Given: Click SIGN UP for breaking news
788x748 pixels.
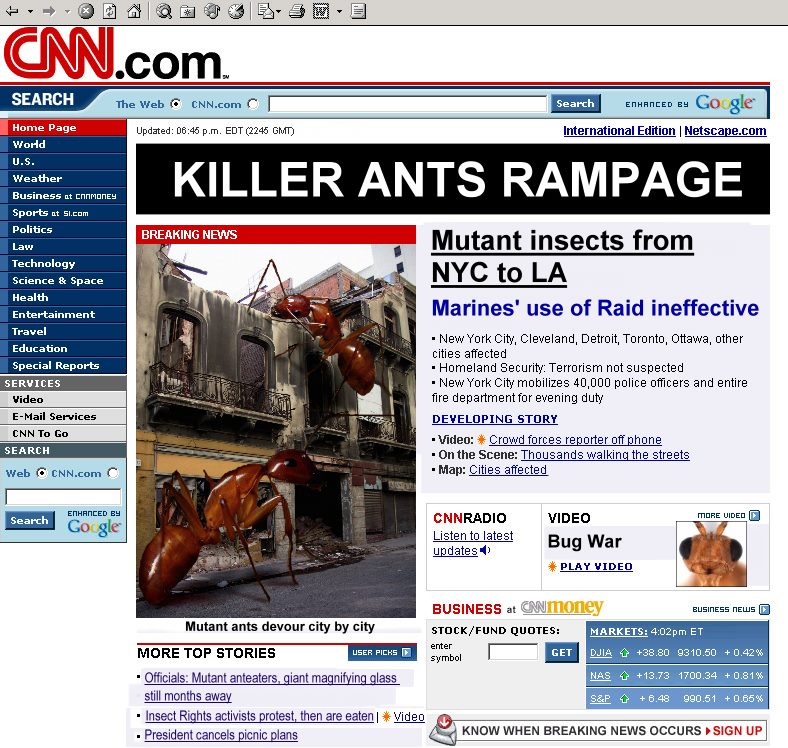Looking at the screenshot, I should tap(737, 730).
